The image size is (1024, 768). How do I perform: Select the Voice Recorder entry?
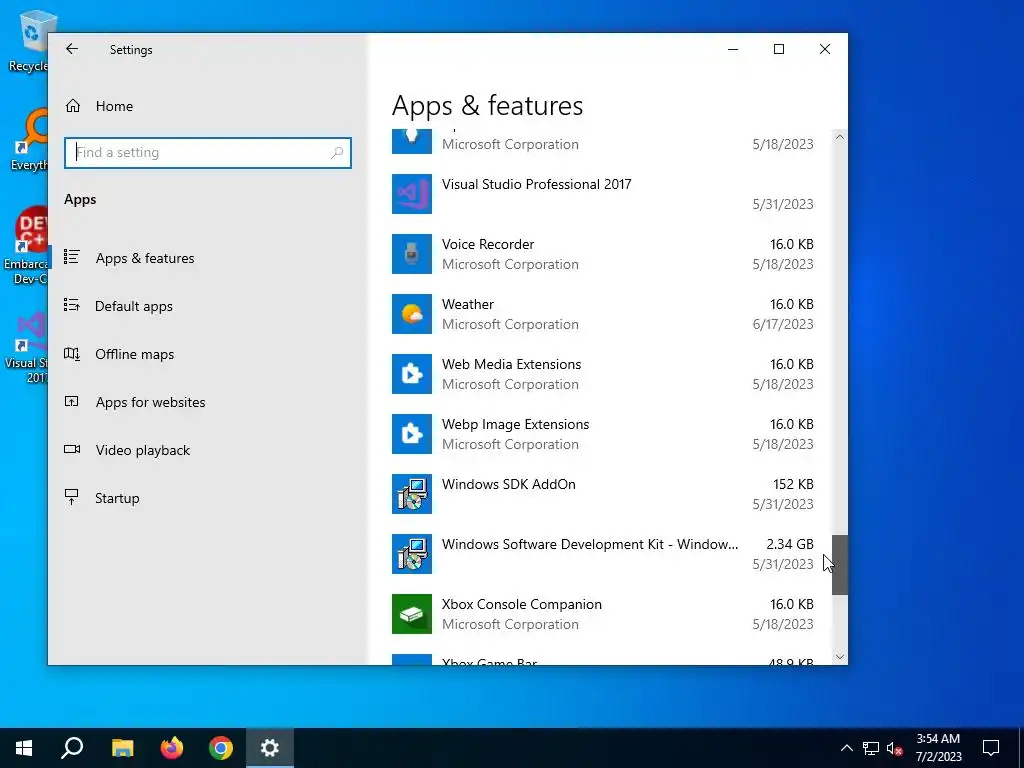pos(603,254)
